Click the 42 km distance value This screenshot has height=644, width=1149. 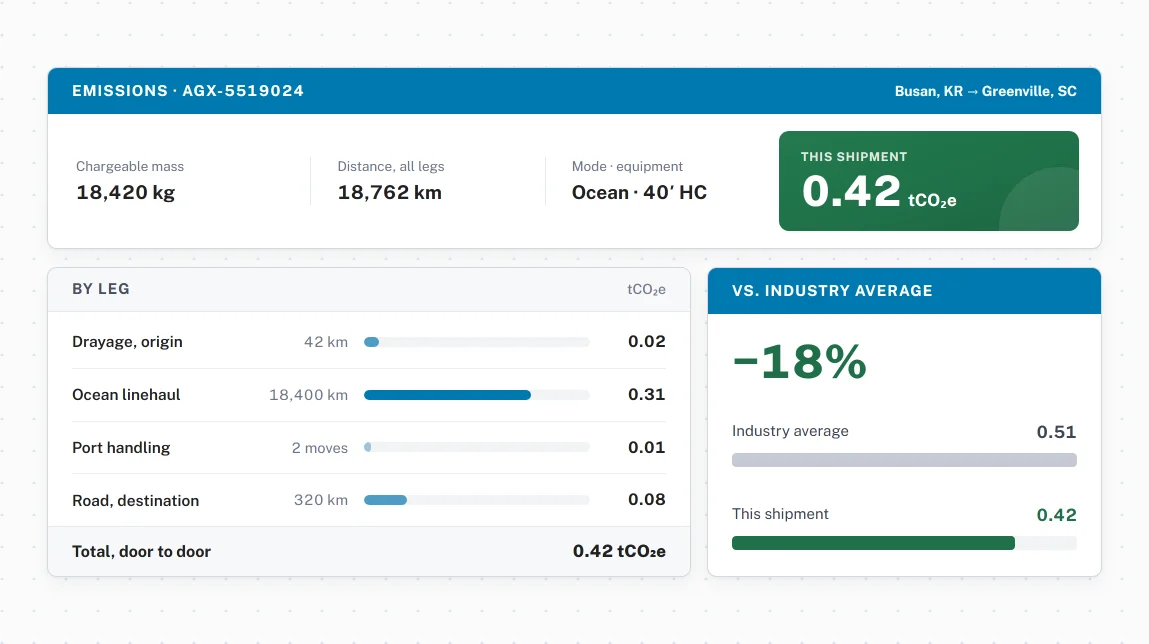[325, 342]
